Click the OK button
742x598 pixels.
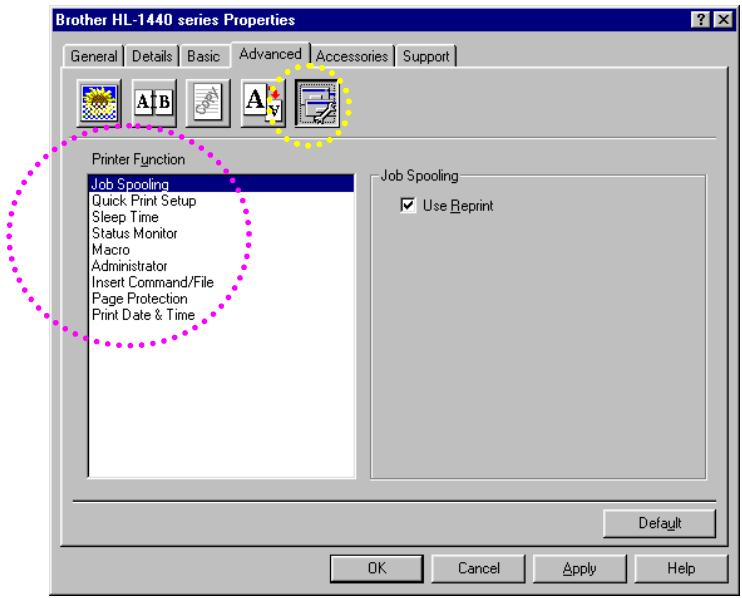[x=377, y=568]
